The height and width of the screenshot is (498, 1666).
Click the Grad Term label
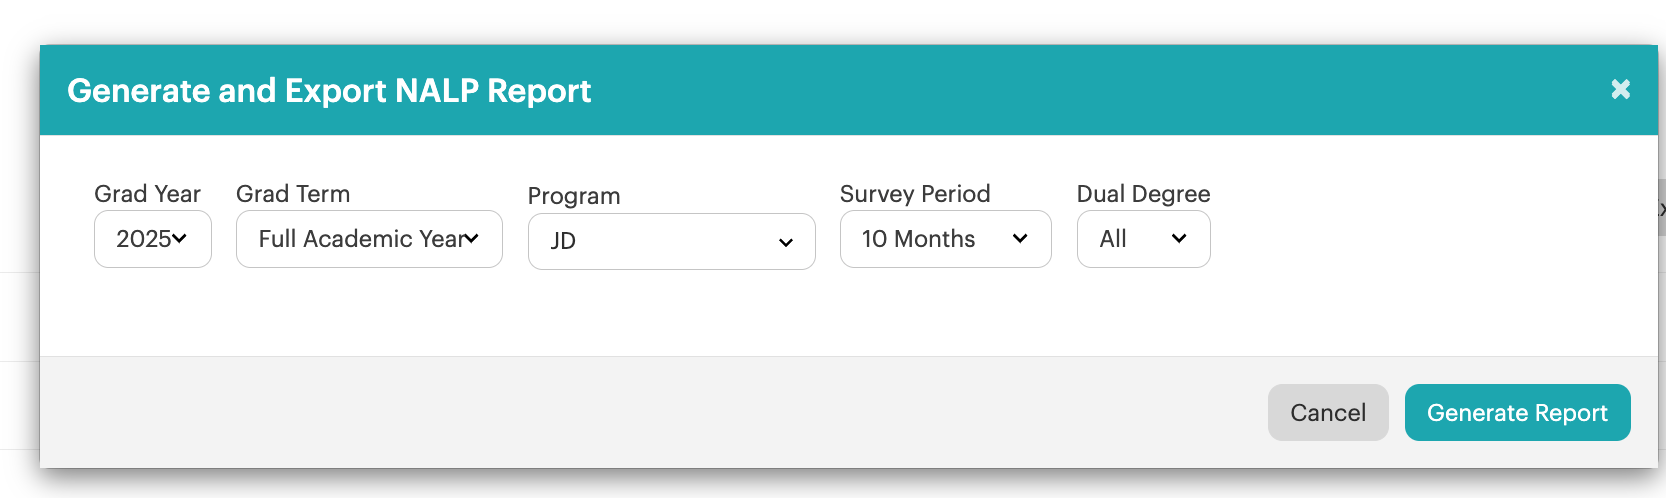click(x=293, y=194)
